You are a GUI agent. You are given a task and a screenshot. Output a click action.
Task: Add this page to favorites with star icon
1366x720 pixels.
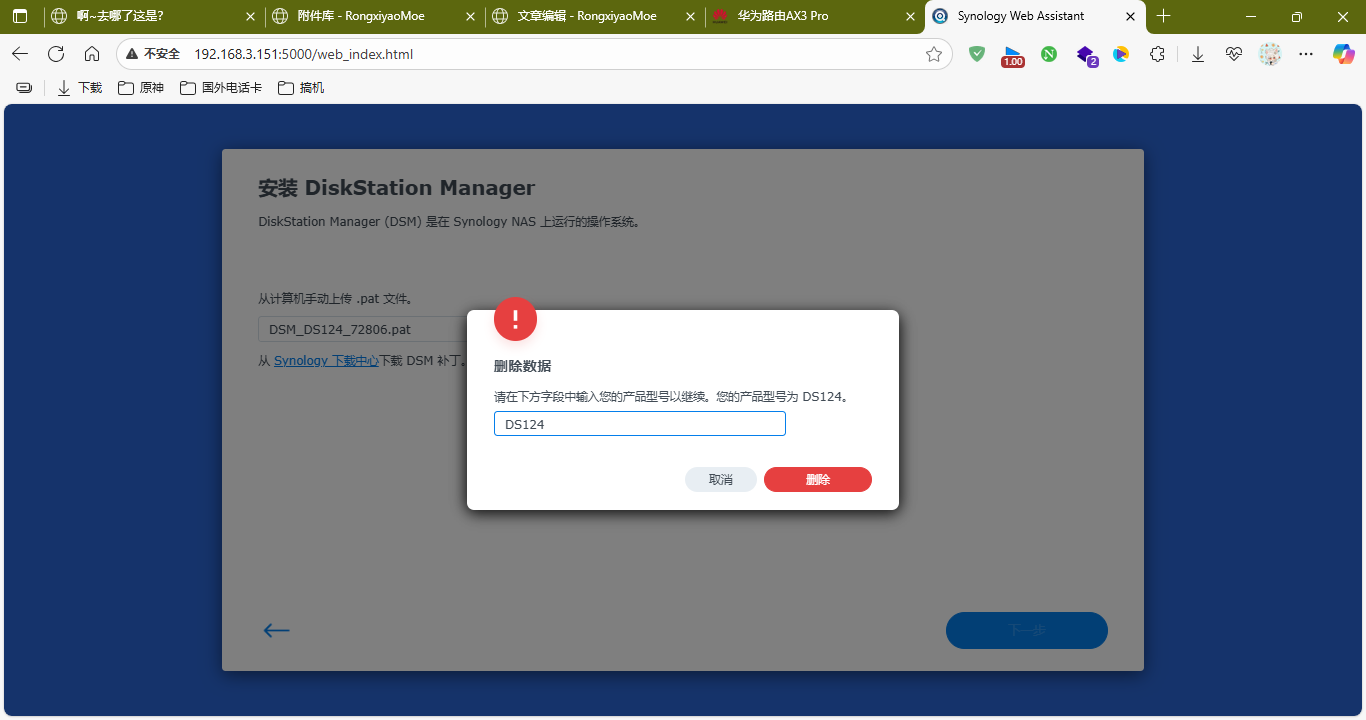pos(934,54)
